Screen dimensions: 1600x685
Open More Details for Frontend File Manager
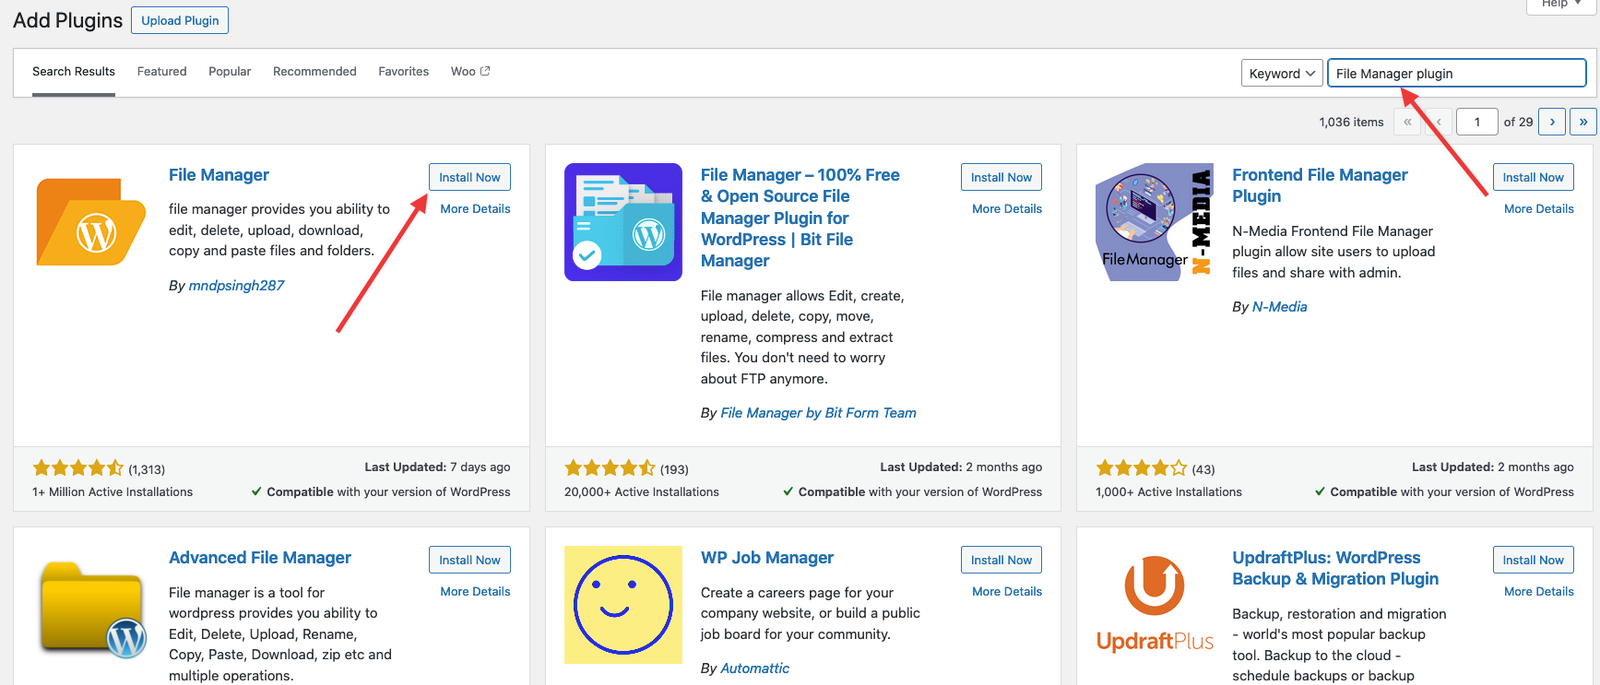1538,209
